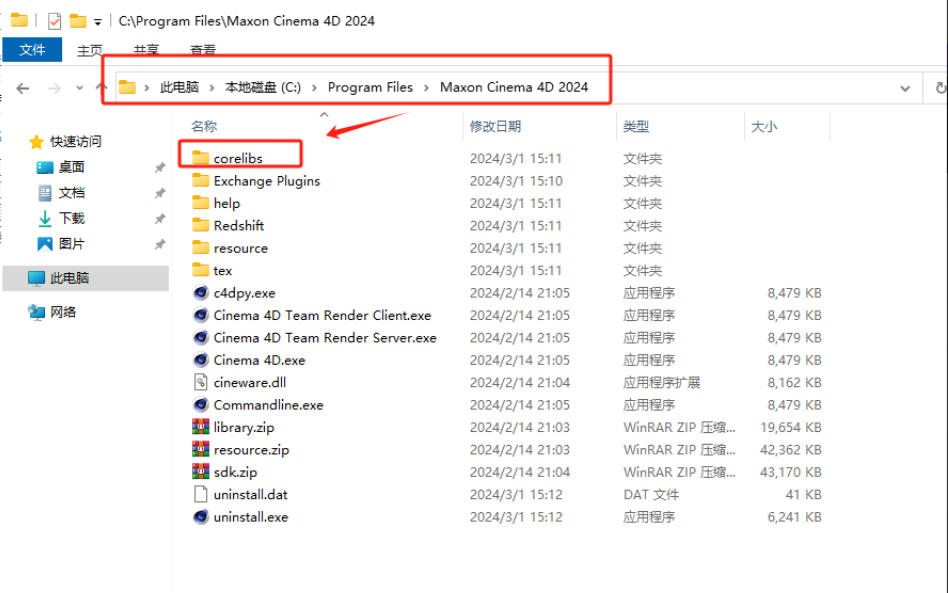Sort files by 修改日期 (Date modified) column
The height and width of the screenshot is (593, 948).
[495, 126]
